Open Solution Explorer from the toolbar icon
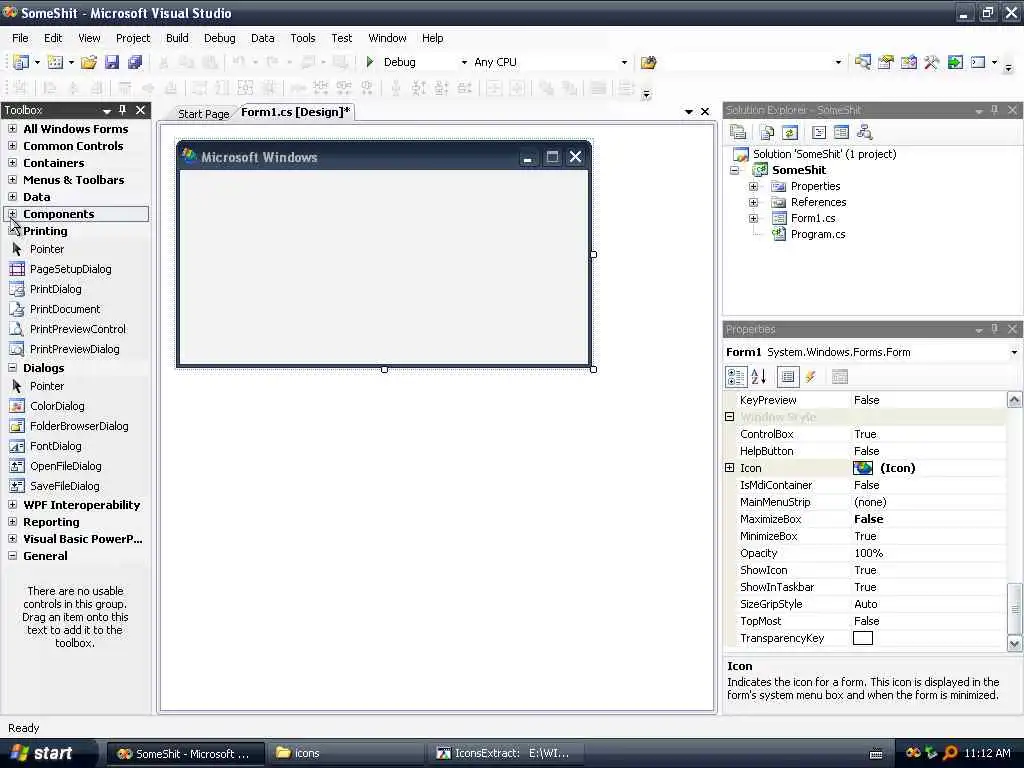The width and height of the screenshot is (1024, 768). coord(863,62)
